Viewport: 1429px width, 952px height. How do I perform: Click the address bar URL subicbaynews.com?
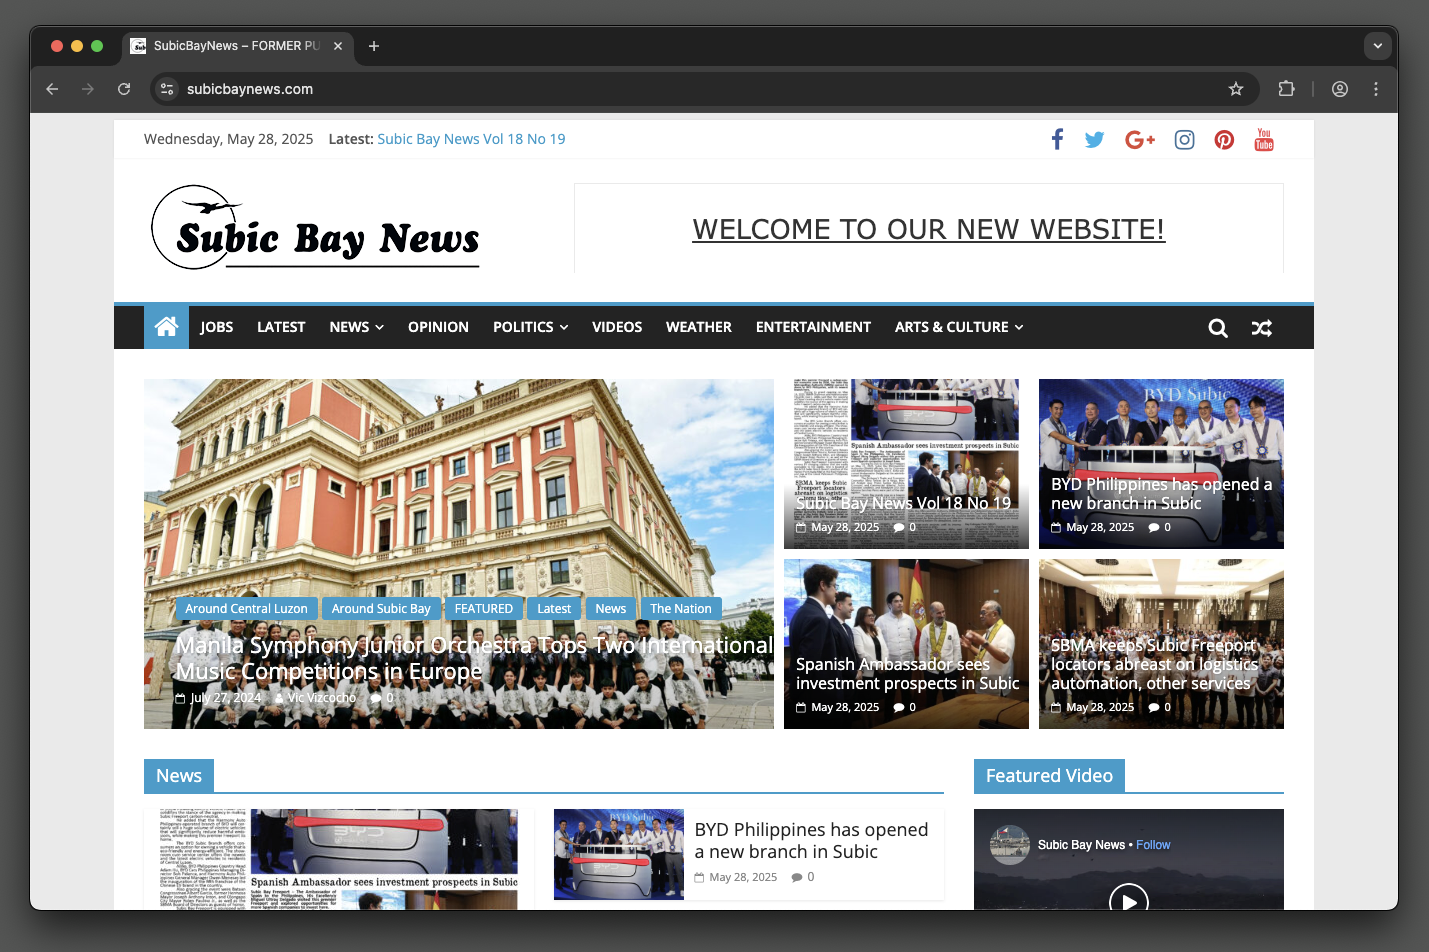click(250, 89)
